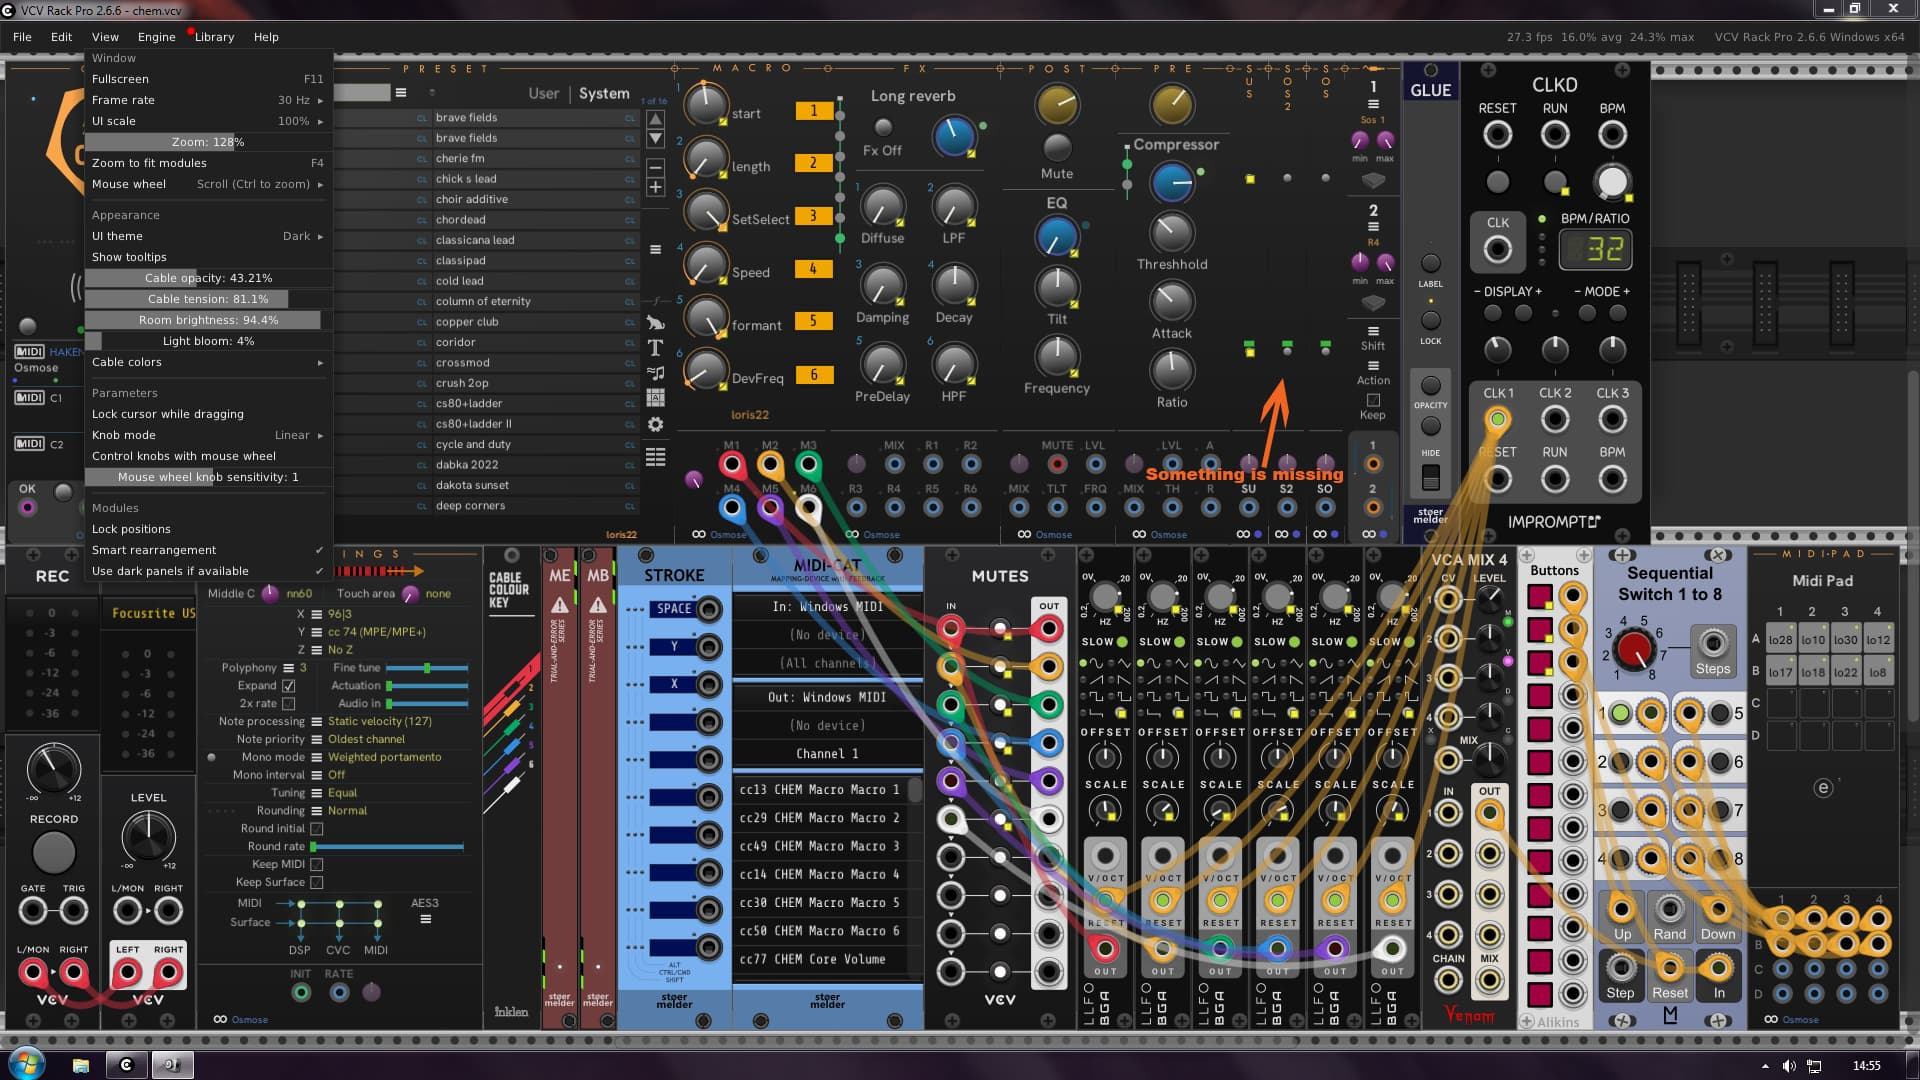The height and width of the screenshot is (1080, 1920).
Task: Click the Up trigger jack on Sequential Switch
Action: click(x=1622, y=909)
